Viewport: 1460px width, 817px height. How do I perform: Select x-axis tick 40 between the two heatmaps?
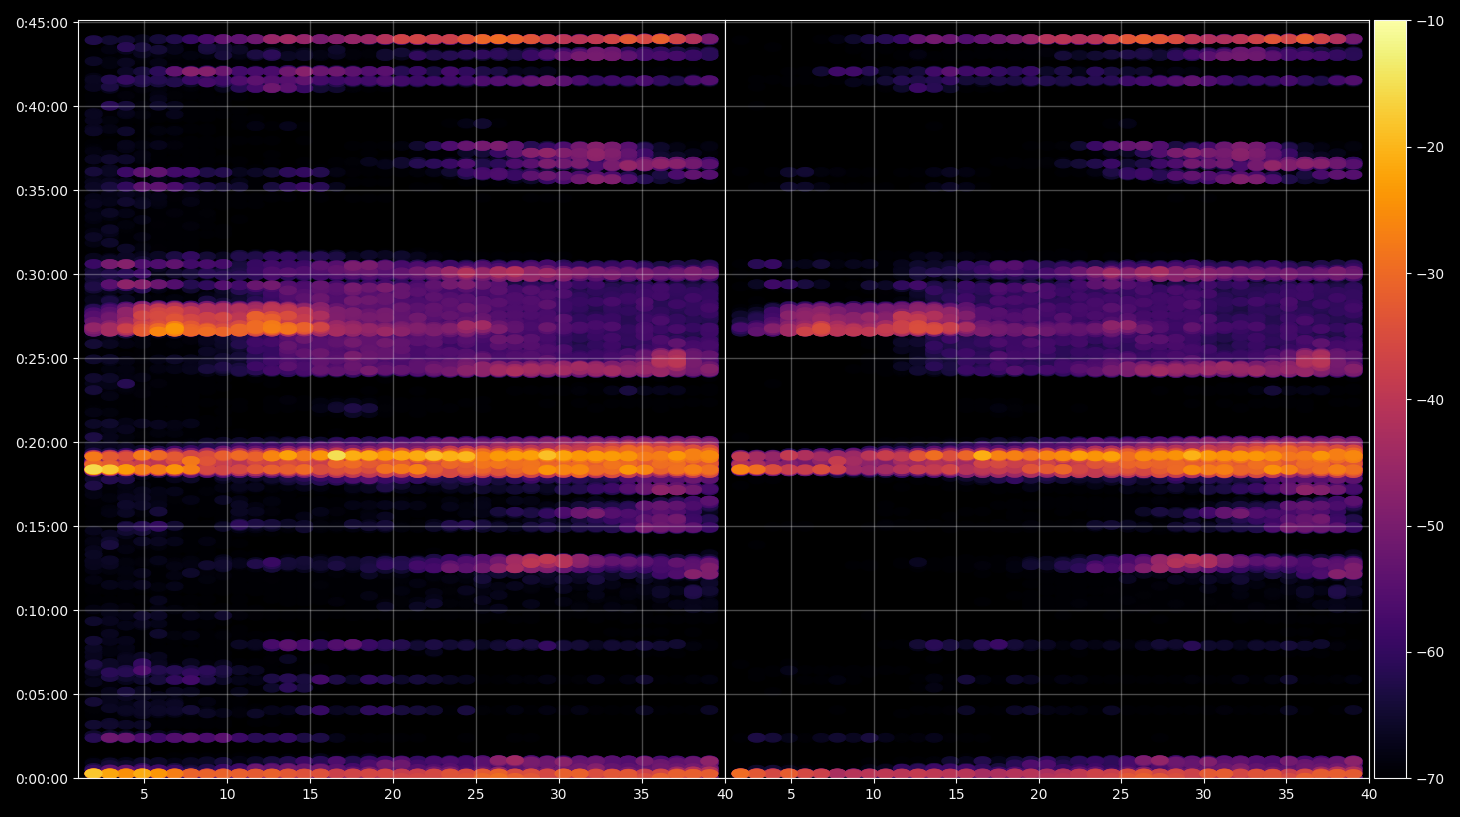click(725, 795)
